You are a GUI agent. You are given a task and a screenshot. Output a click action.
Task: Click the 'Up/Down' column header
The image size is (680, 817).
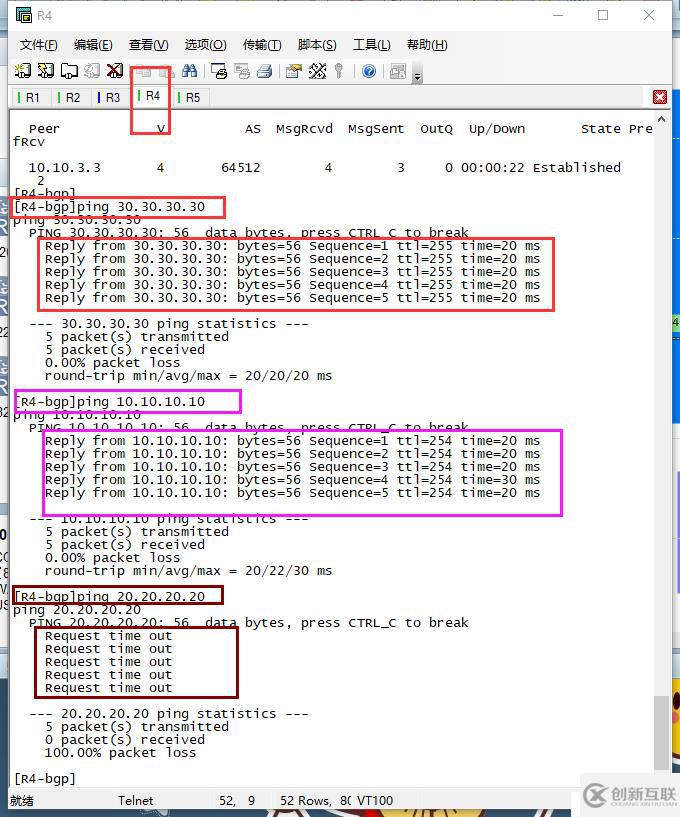(x=497, y=129)
